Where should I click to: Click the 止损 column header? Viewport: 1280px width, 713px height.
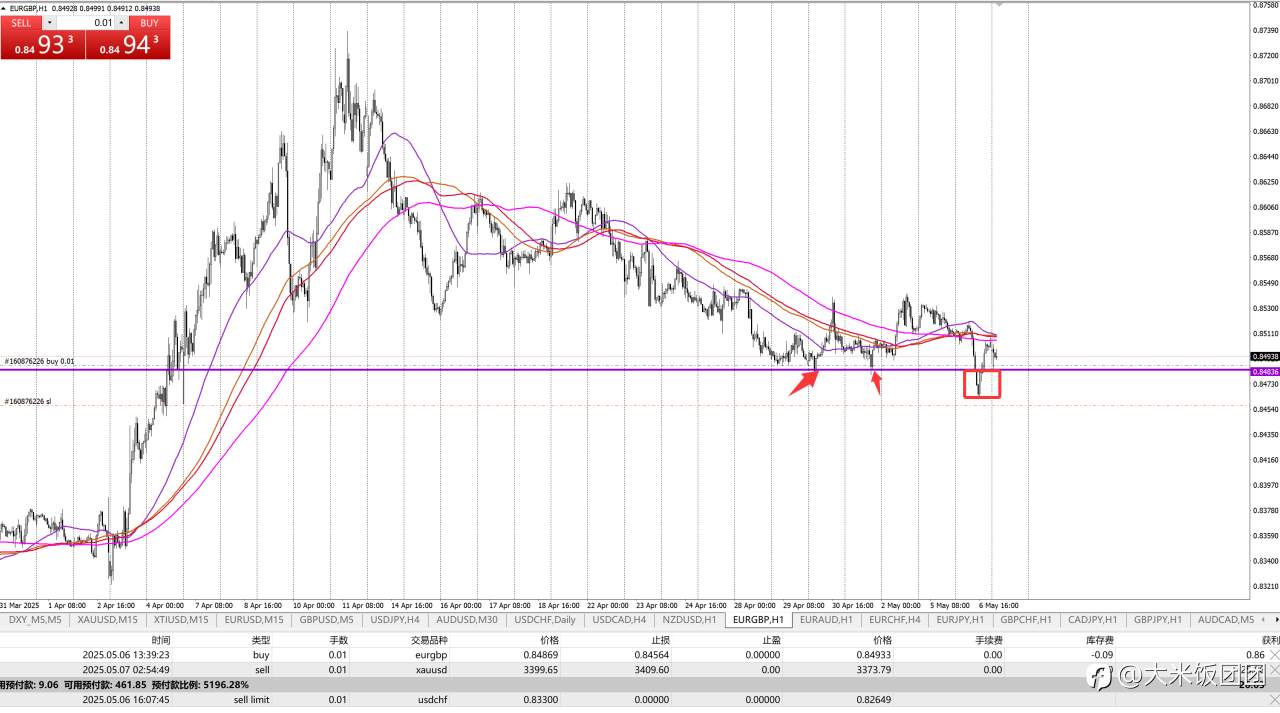(662, 640)
